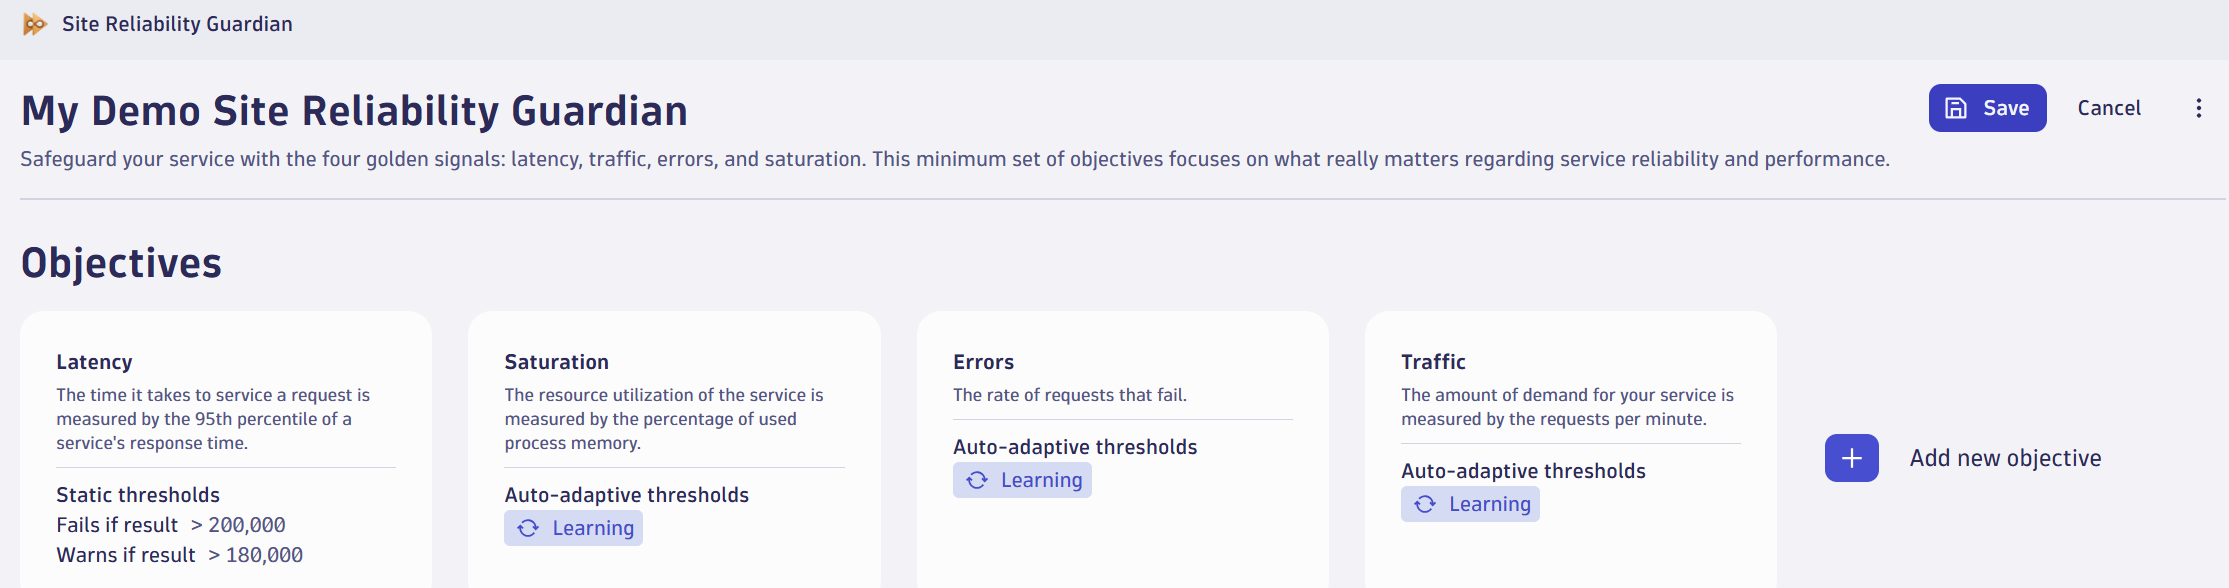Select the Traffic objective title
Viewport: 2229px width, 588px height.
pos(1433,362)
